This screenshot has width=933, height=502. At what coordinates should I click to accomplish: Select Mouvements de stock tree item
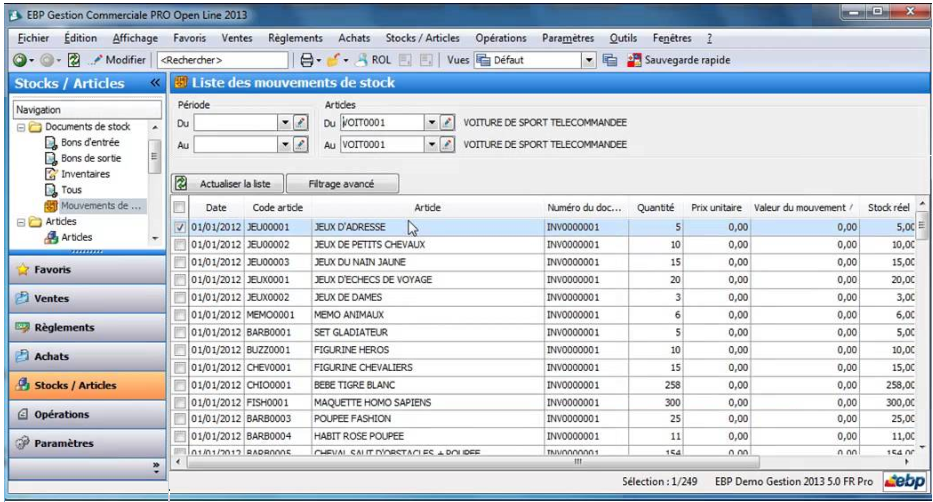pos(94,206)
